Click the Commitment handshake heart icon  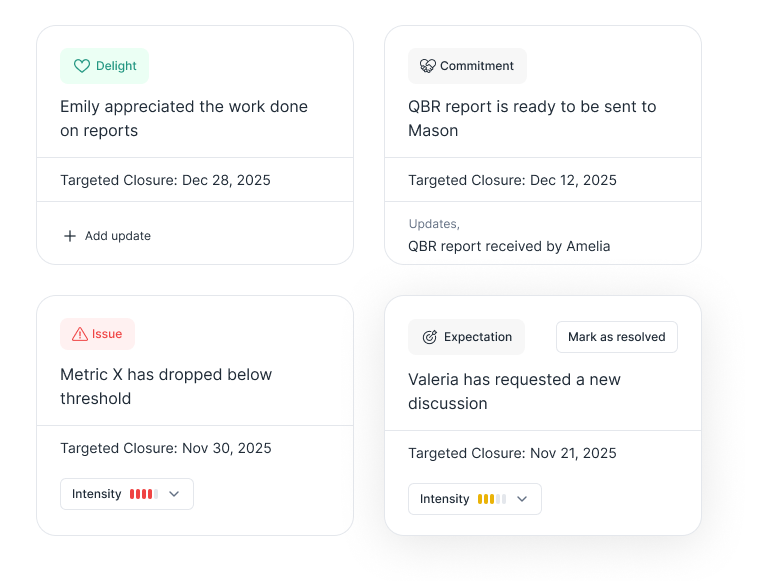pos(428,66)
